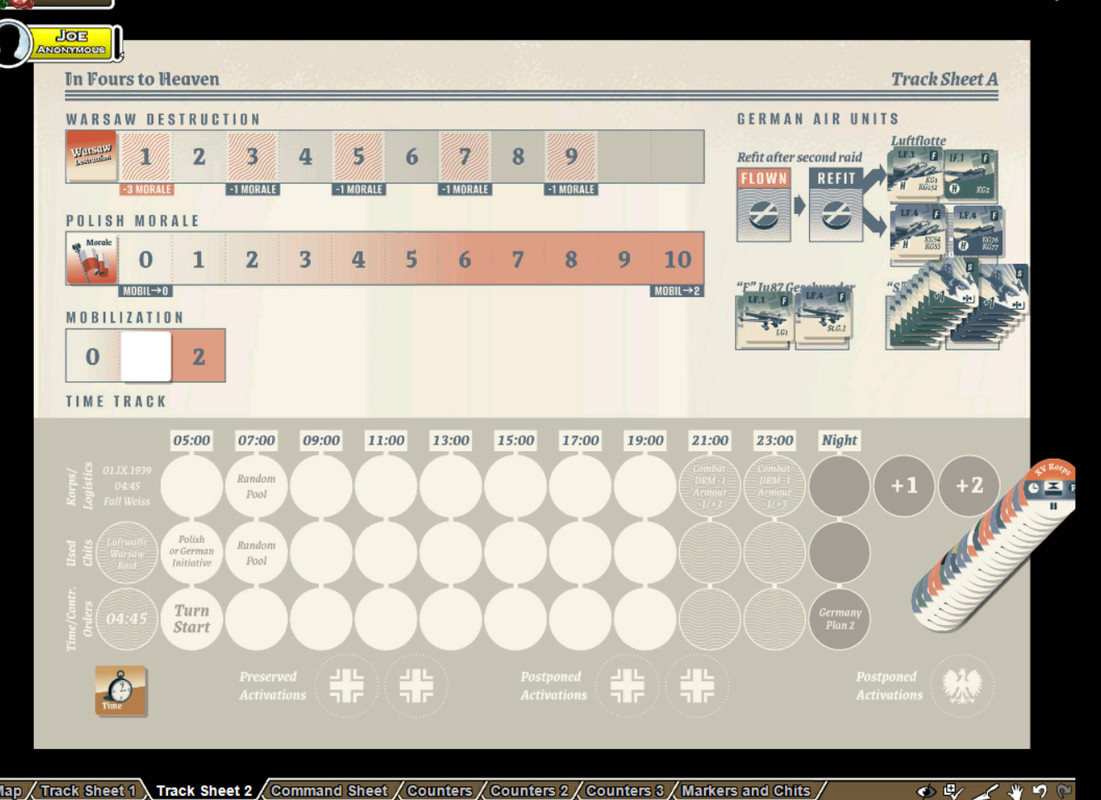
Task: Select the LF.4 KG76 KG77 blue card
Action: 977,232
